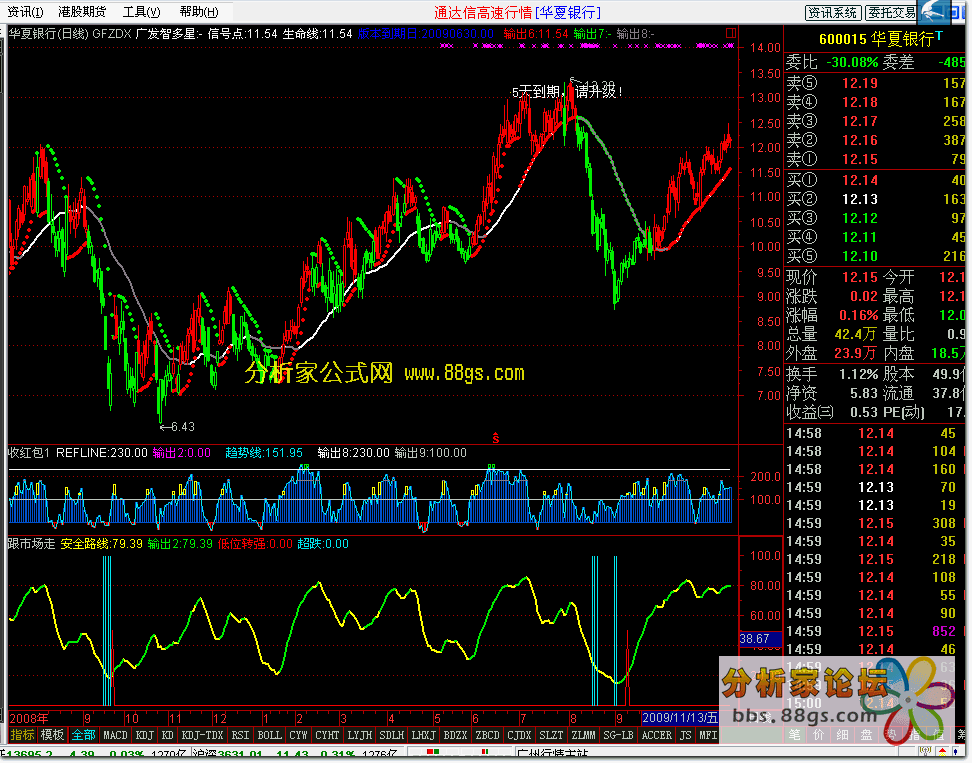The image size is (972, 763).
Task: Switch to the SG-LB indicator tab
Action: coord(619,737)
